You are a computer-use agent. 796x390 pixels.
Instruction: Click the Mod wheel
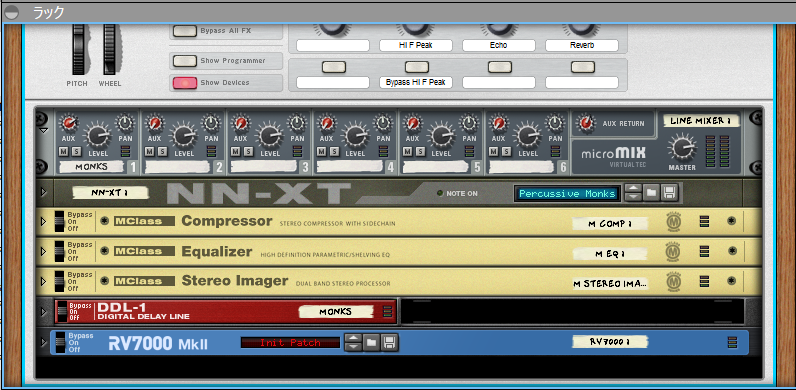pos(110,50)
